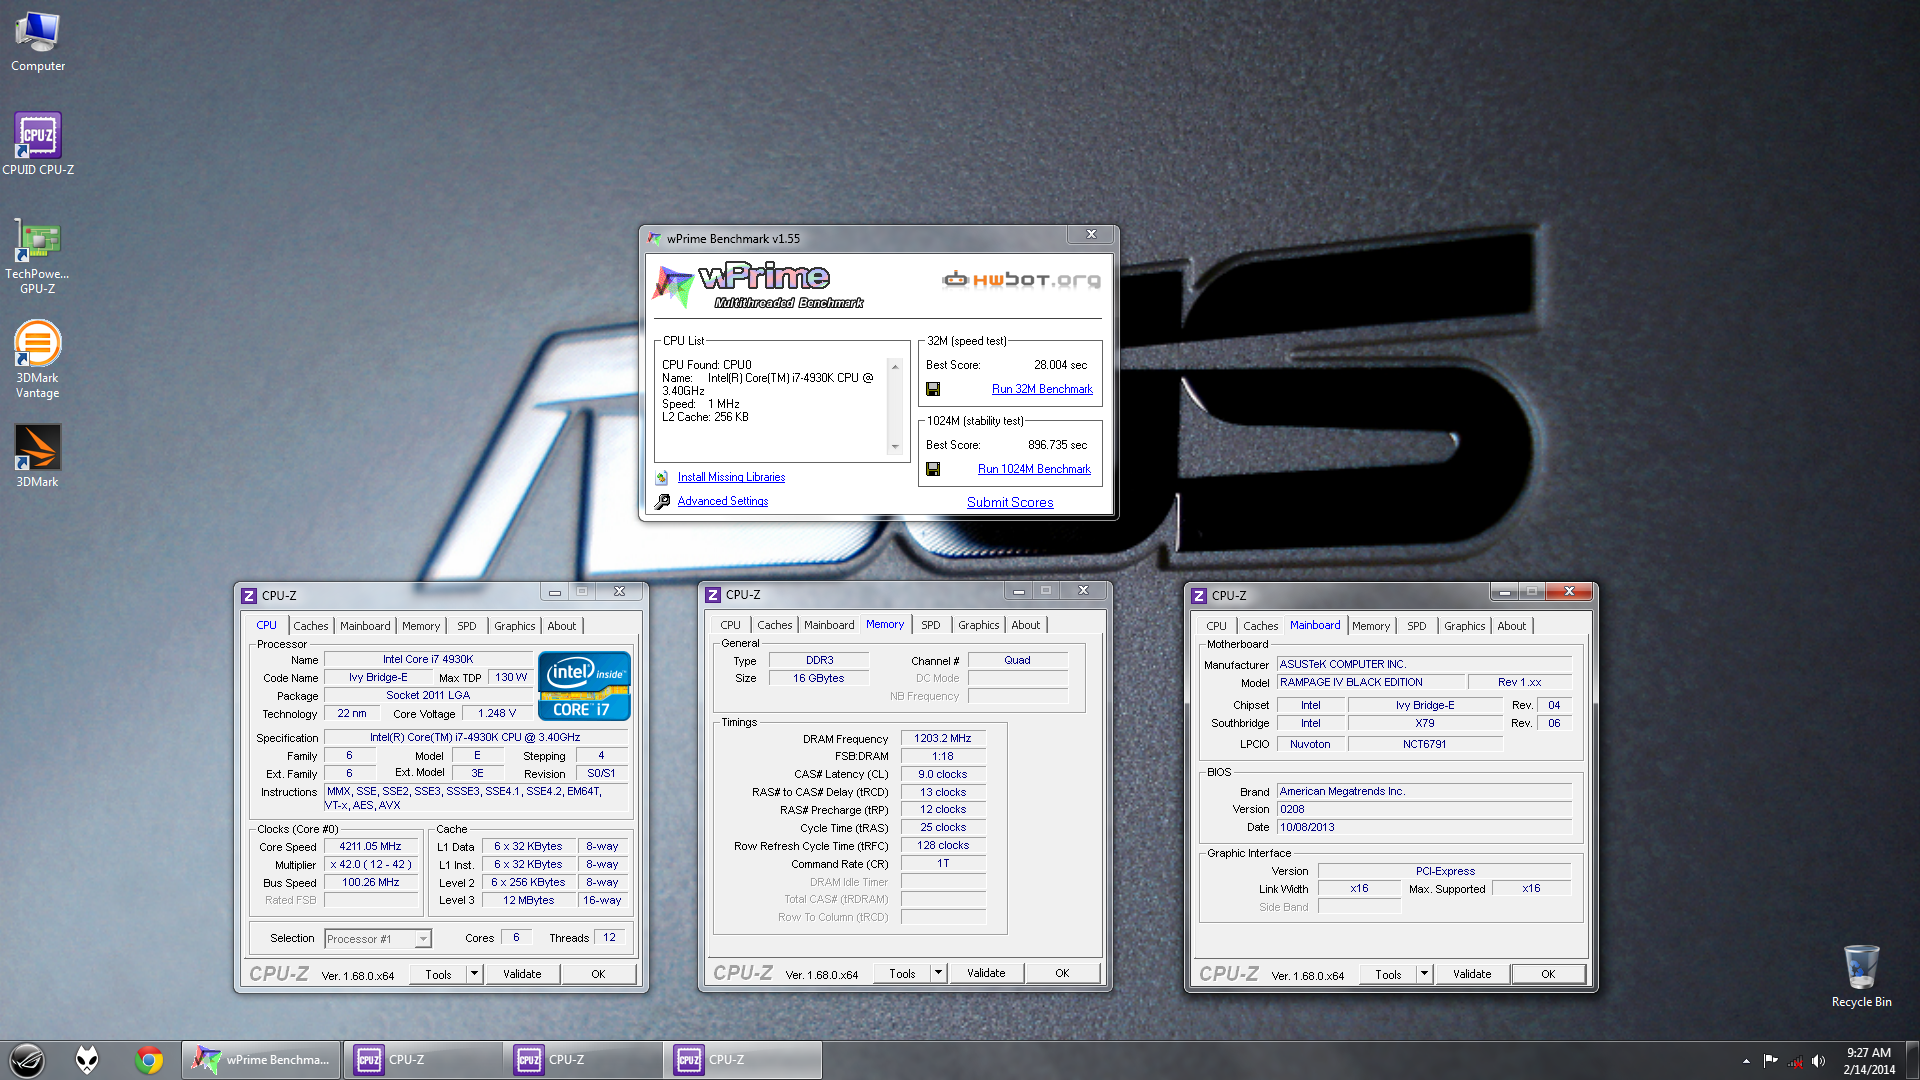The height and width of the screenshot is (1080, 1920).
Task: Switch to the wPrime Benchmark taskbar button
Action: coord(262,1060)
